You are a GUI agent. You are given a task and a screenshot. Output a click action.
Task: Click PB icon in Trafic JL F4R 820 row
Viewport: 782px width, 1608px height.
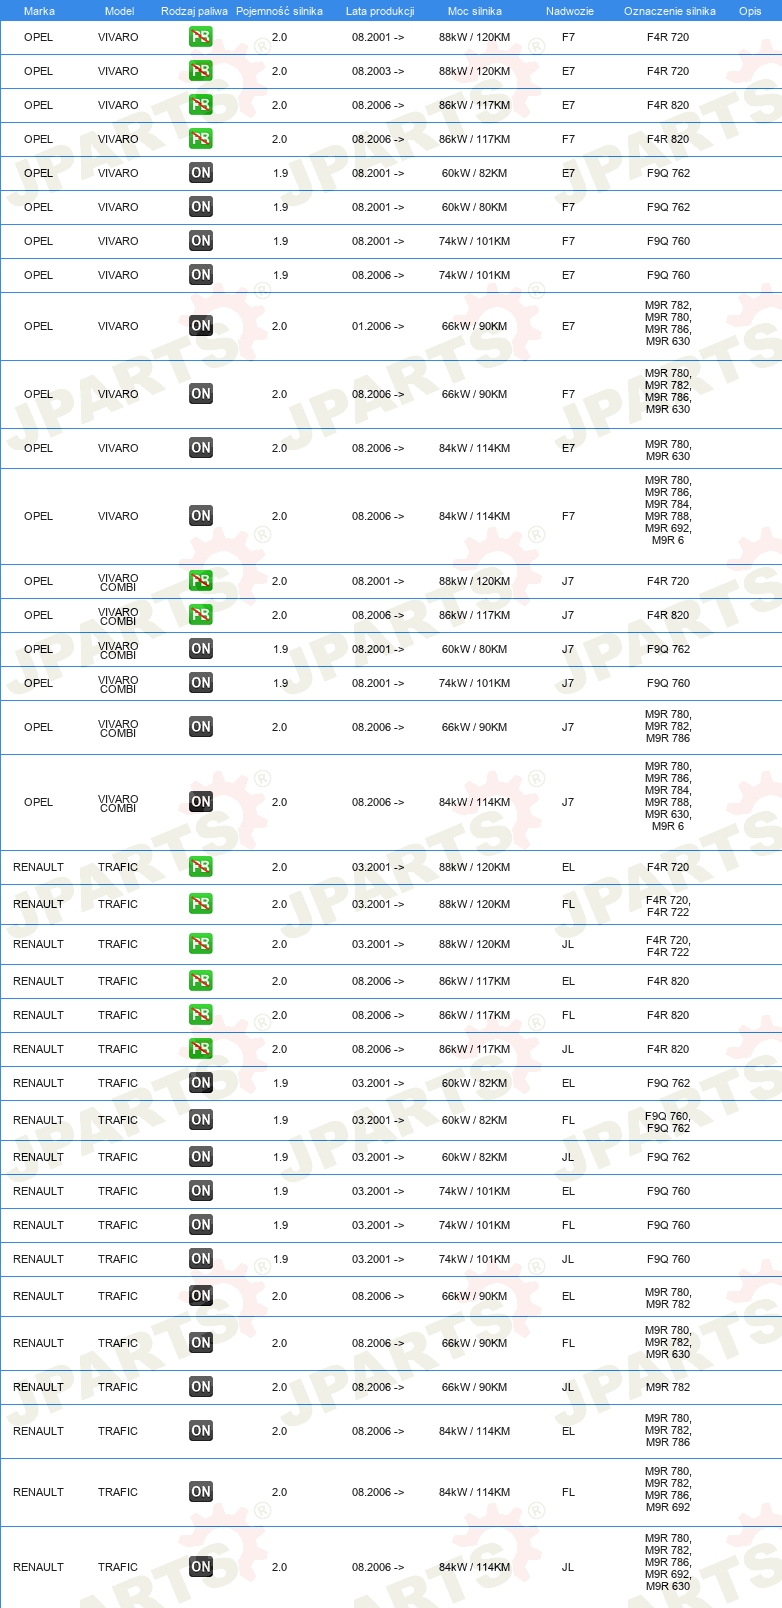pos(201,1049)
